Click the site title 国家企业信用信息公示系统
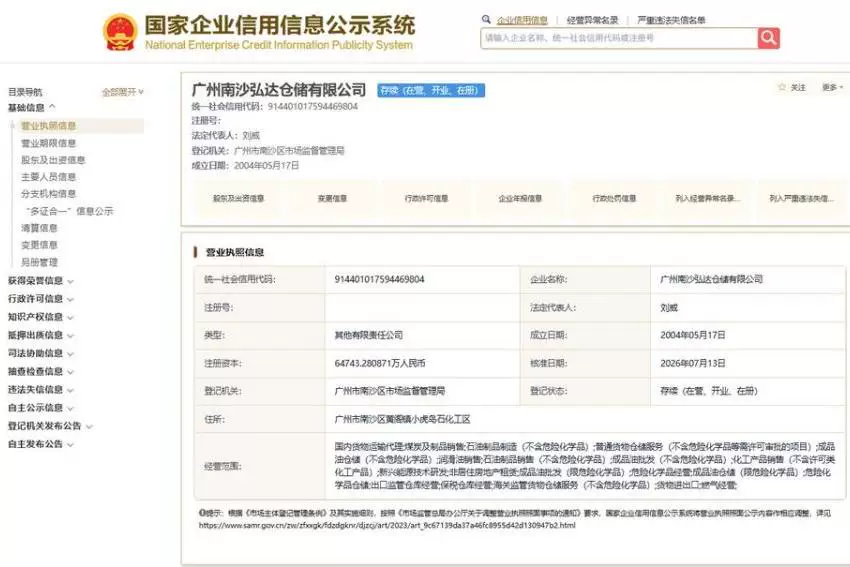 point(279,25)
